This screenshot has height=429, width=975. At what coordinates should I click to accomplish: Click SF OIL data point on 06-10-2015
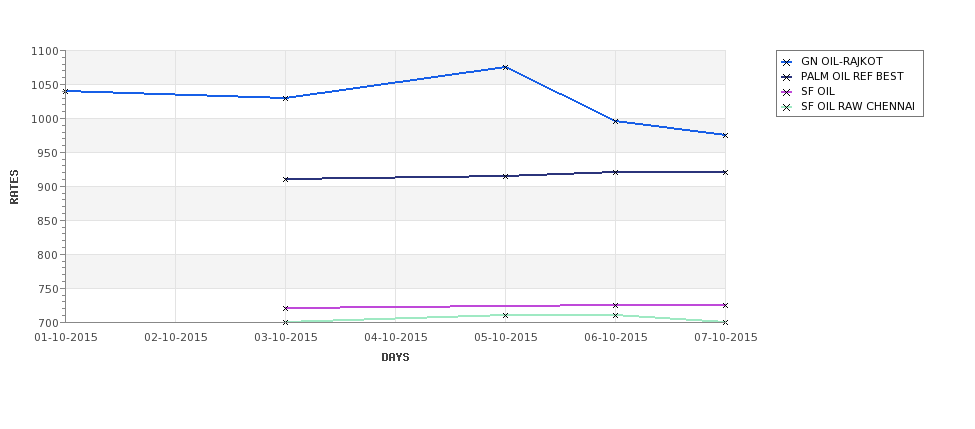point(616,305)
